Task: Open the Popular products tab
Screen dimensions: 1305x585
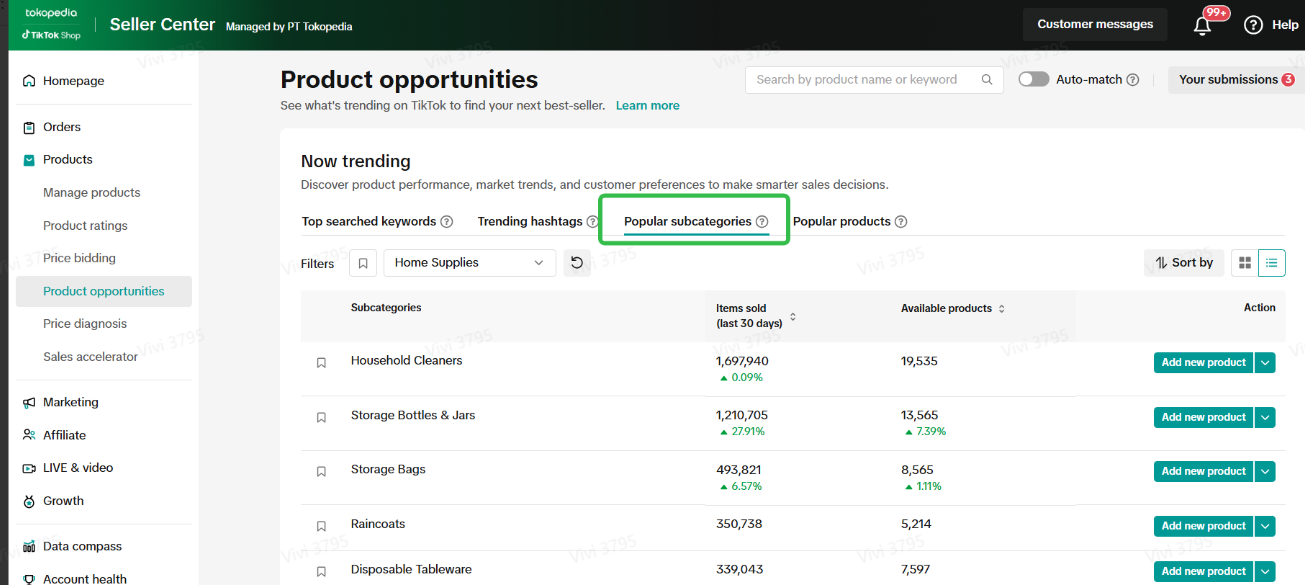Action: [841, 222]
